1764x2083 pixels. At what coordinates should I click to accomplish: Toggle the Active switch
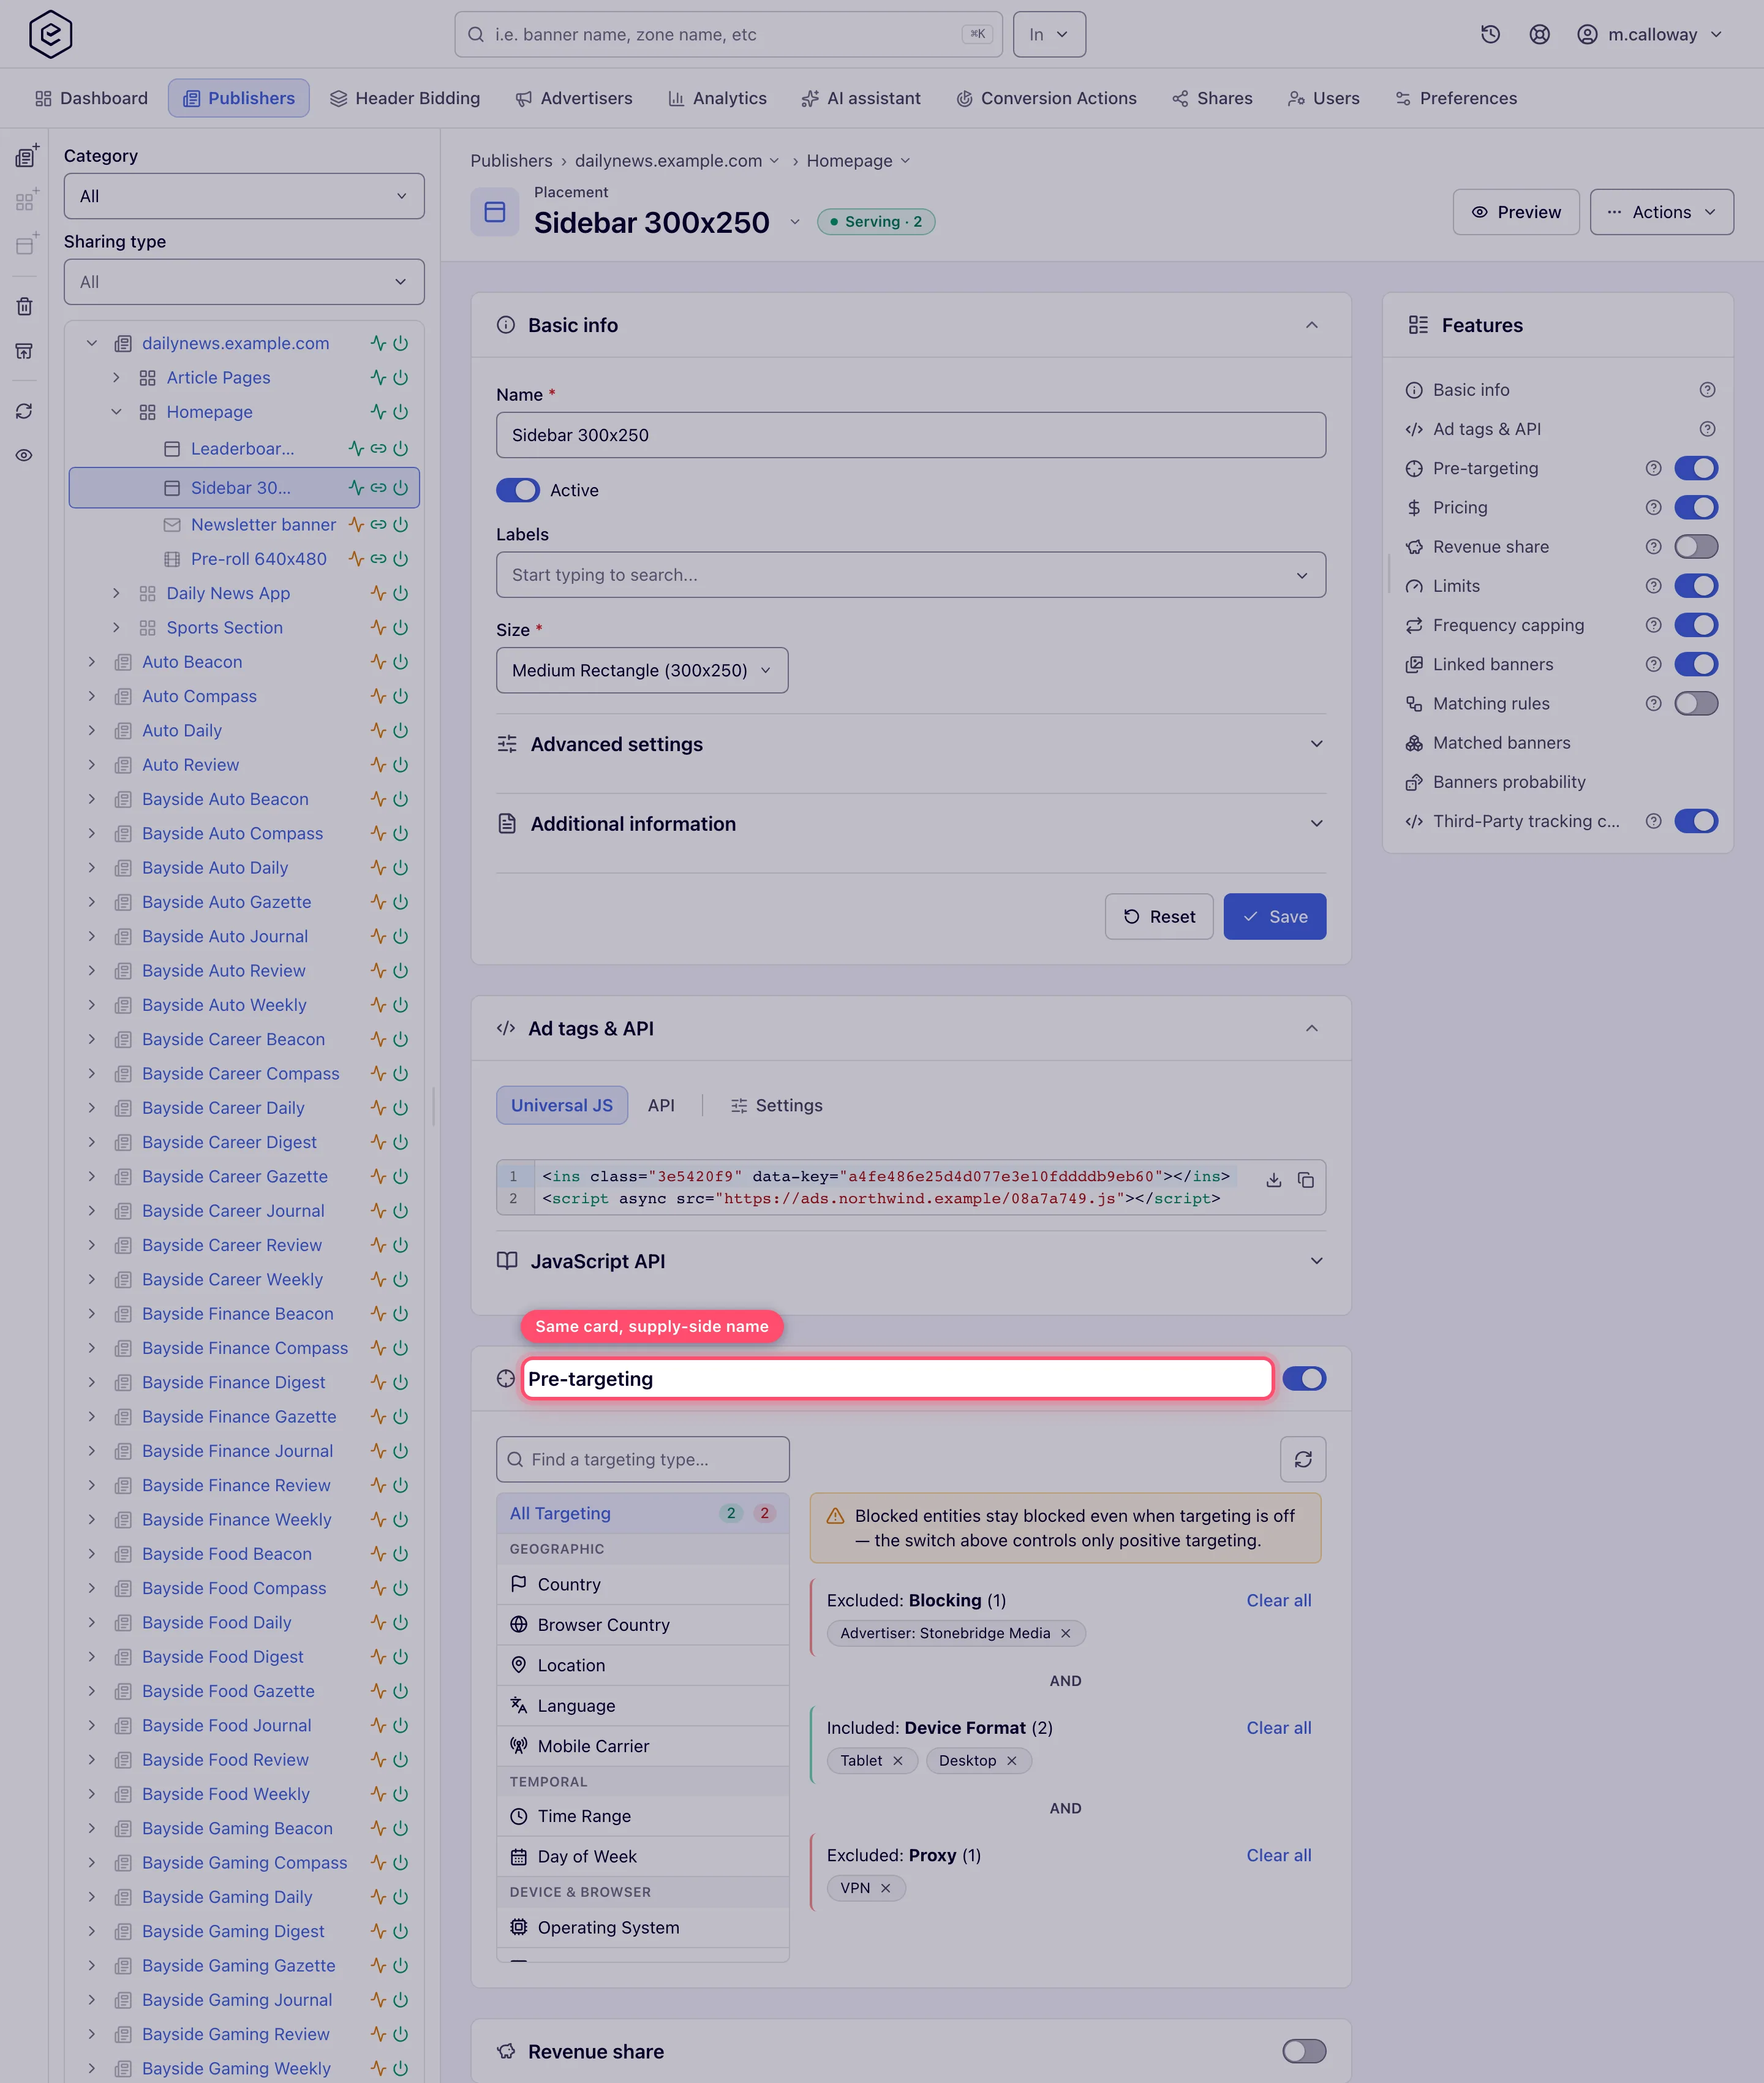[x=518, y=490]
